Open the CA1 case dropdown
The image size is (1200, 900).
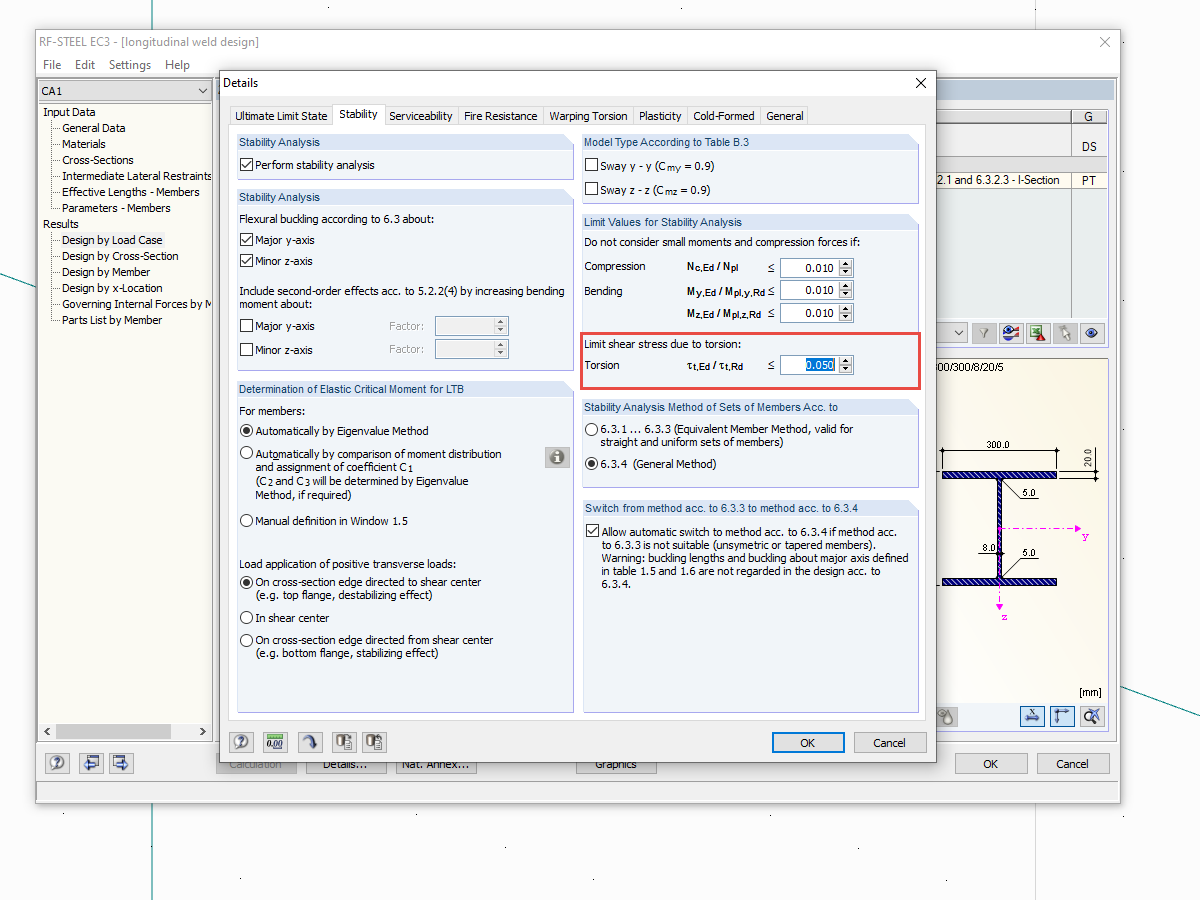(x=204, y=90)
